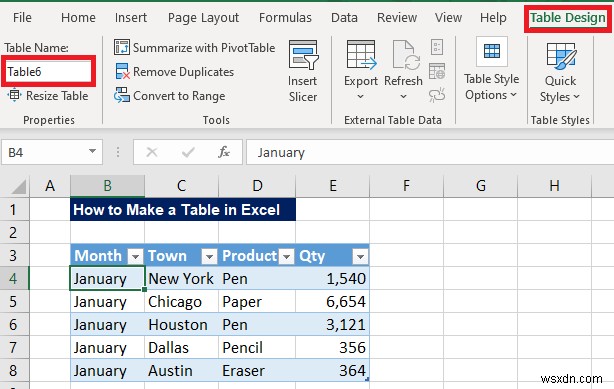Select row 8 header
The height and width of the screenshot is (389, 614).
click(14, 371)
